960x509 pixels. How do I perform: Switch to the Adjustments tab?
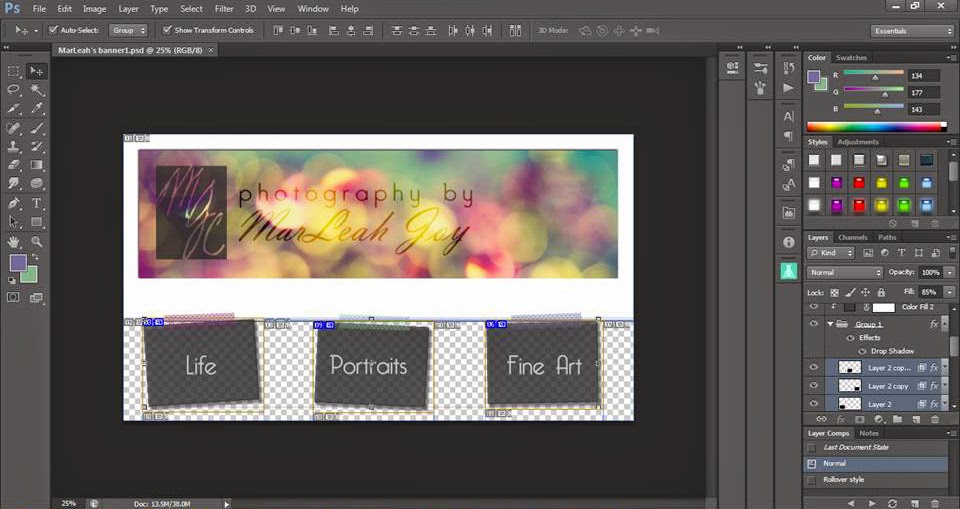tap(858, 142)
